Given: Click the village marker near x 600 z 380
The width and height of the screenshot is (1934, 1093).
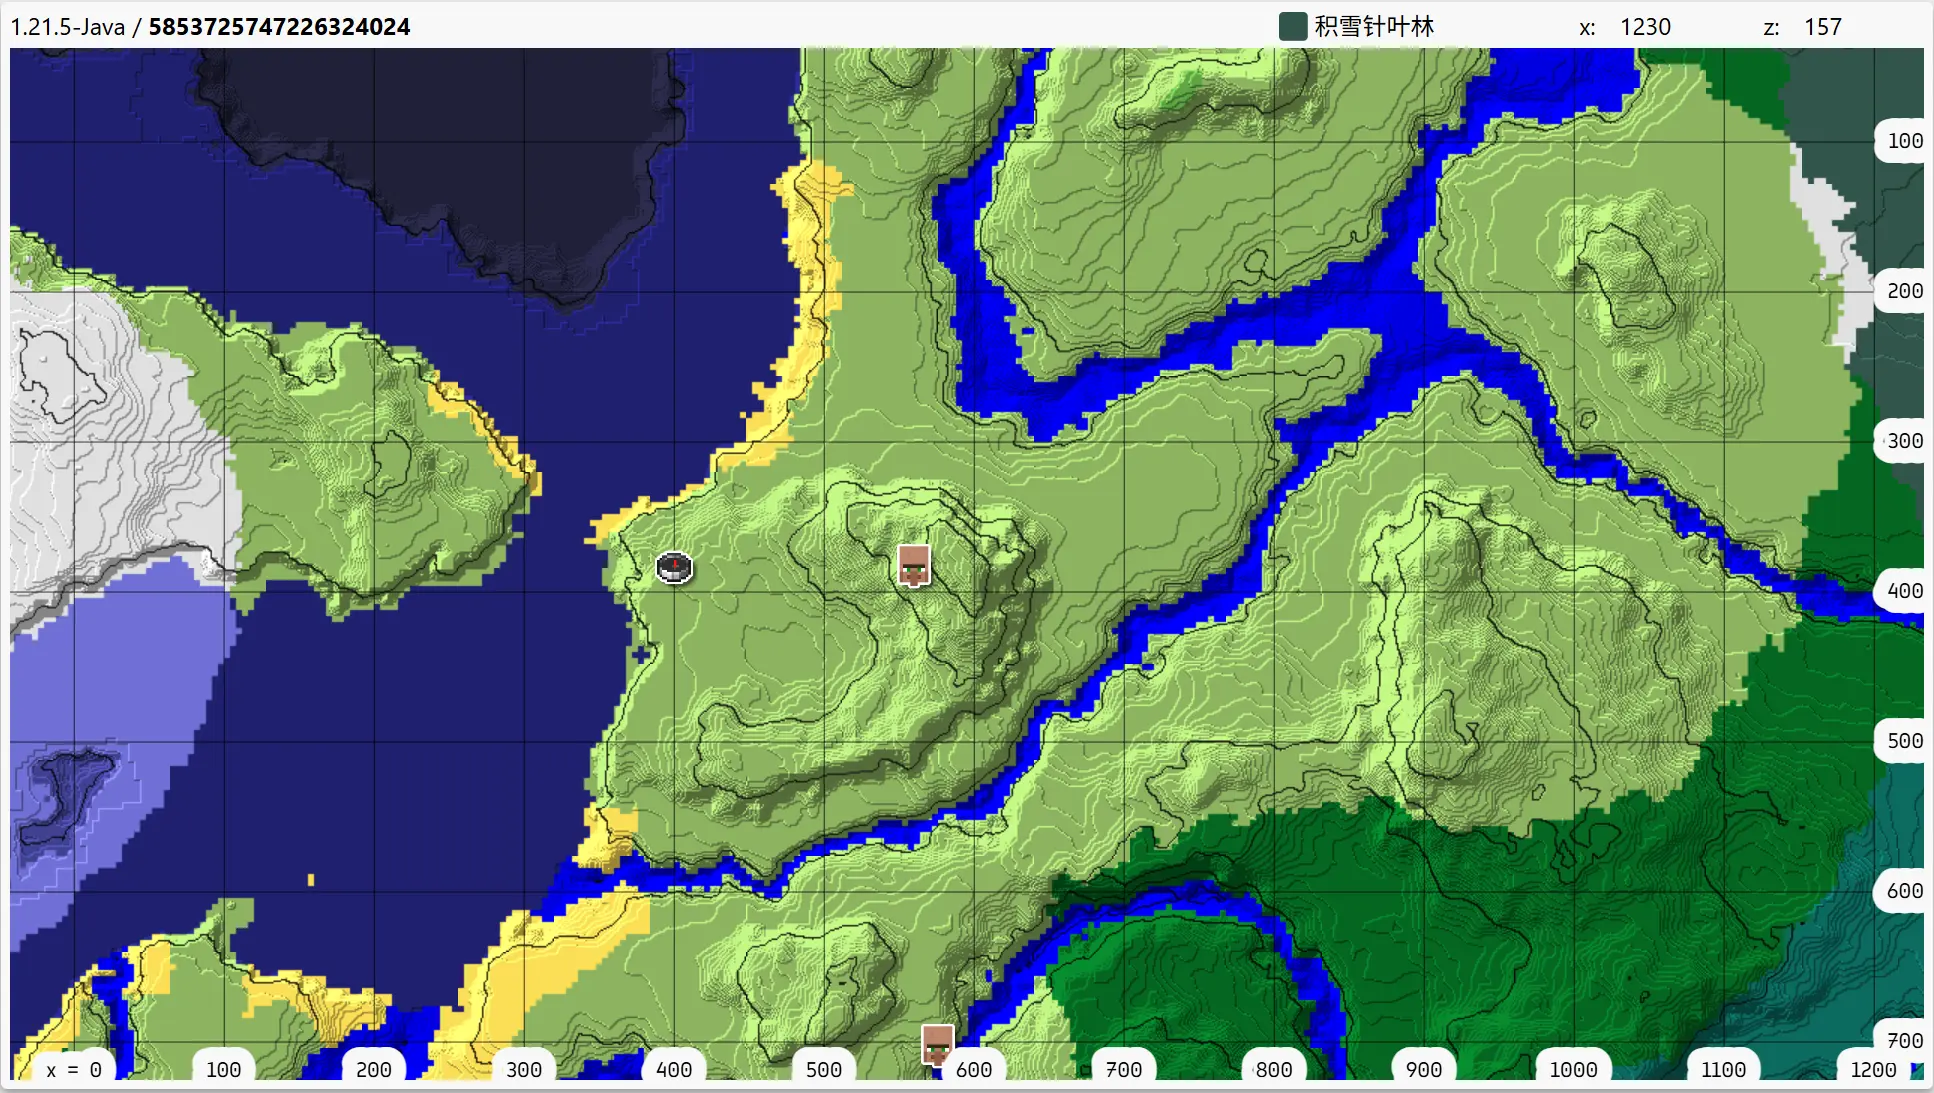Looking at the screenshot, I should click(x=914, y=565).
